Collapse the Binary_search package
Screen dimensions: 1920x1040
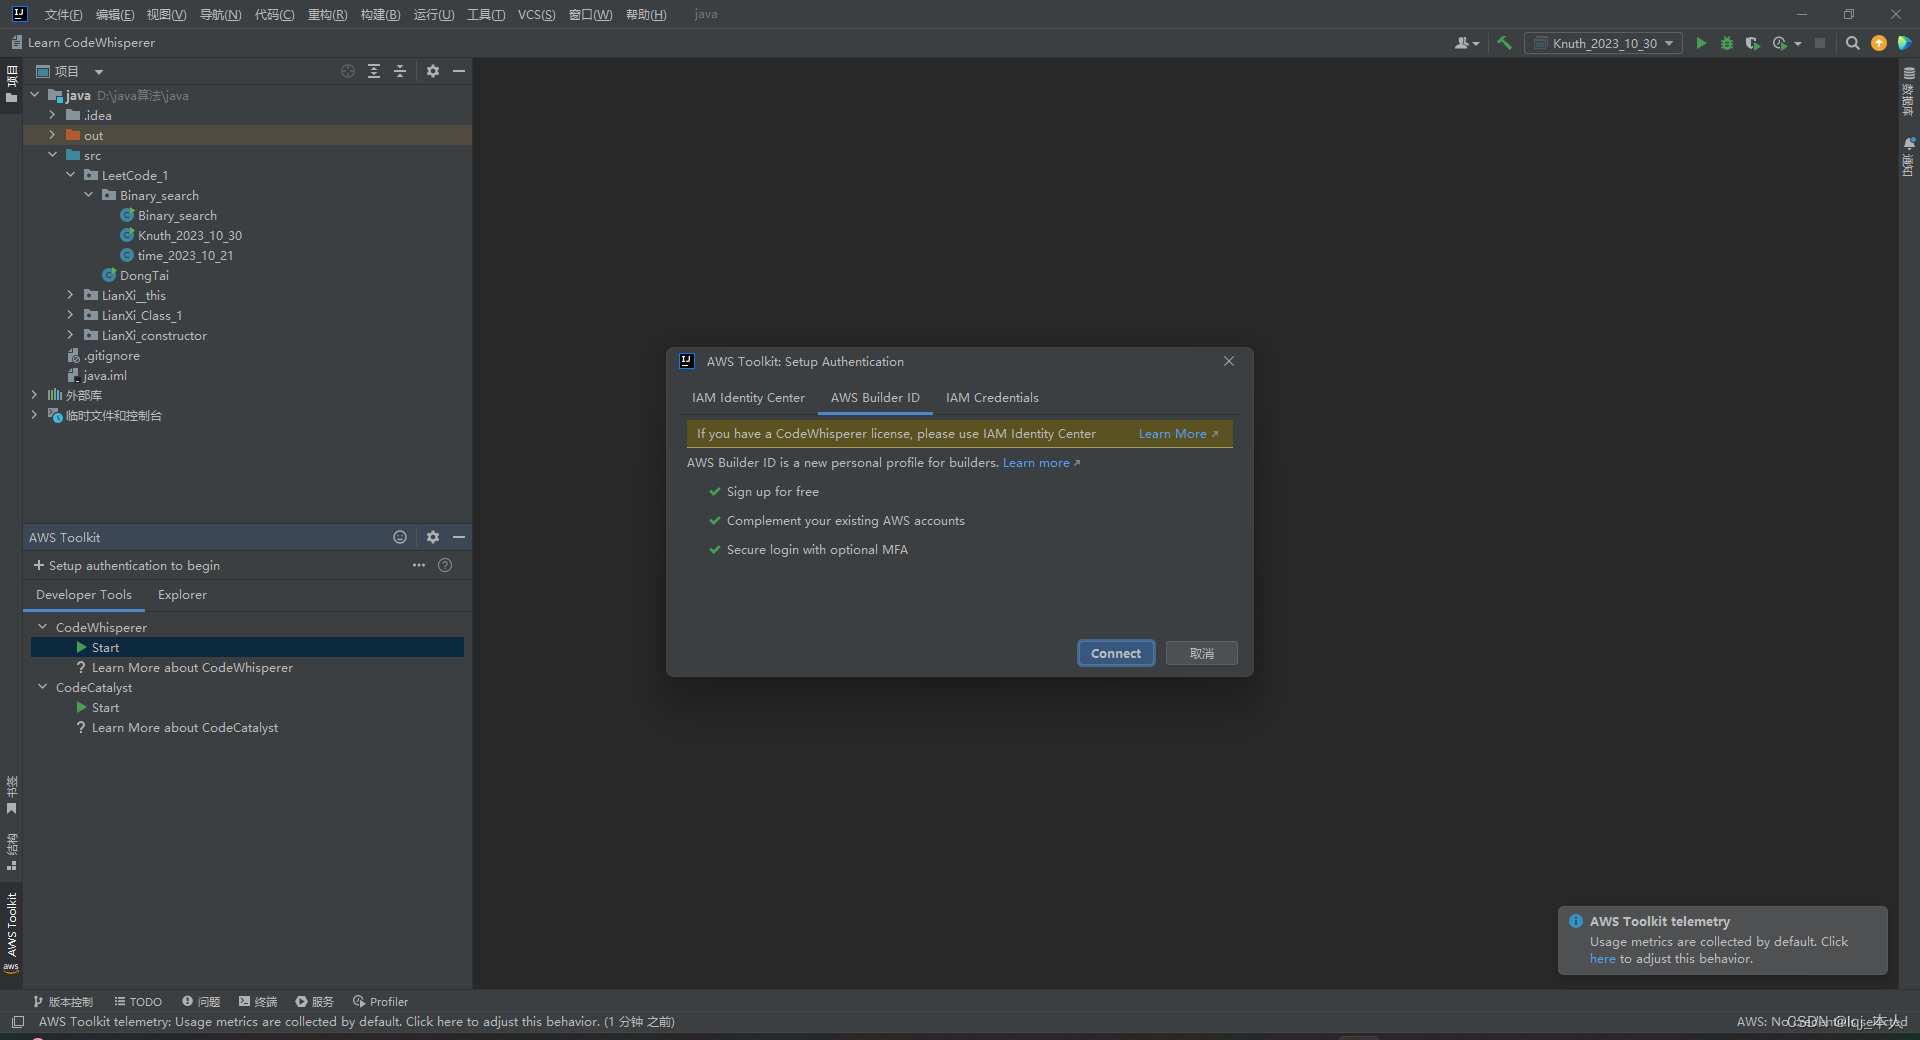(89, 195)
